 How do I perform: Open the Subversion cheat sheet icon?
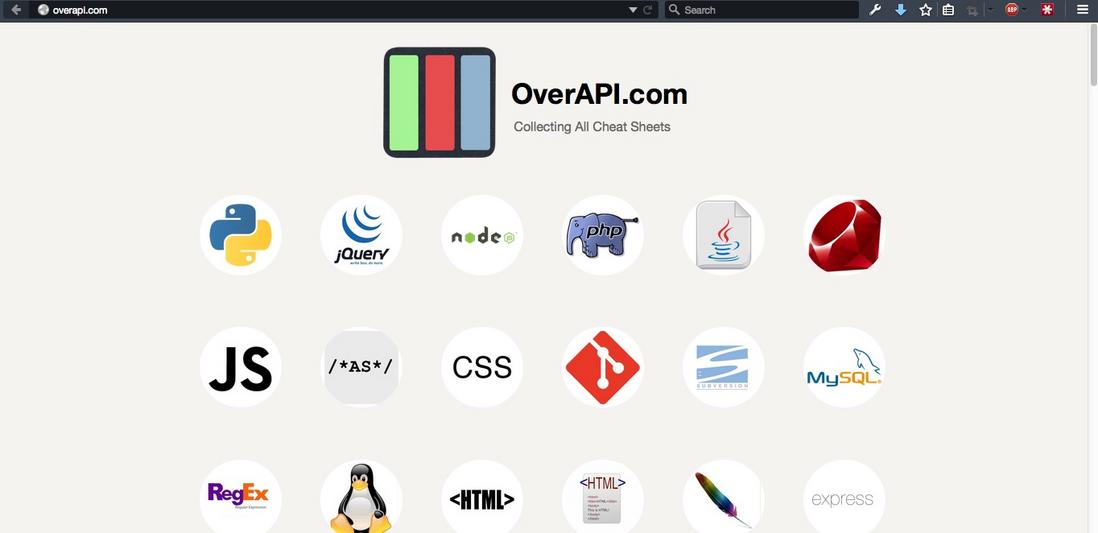(x=723, y=367)
